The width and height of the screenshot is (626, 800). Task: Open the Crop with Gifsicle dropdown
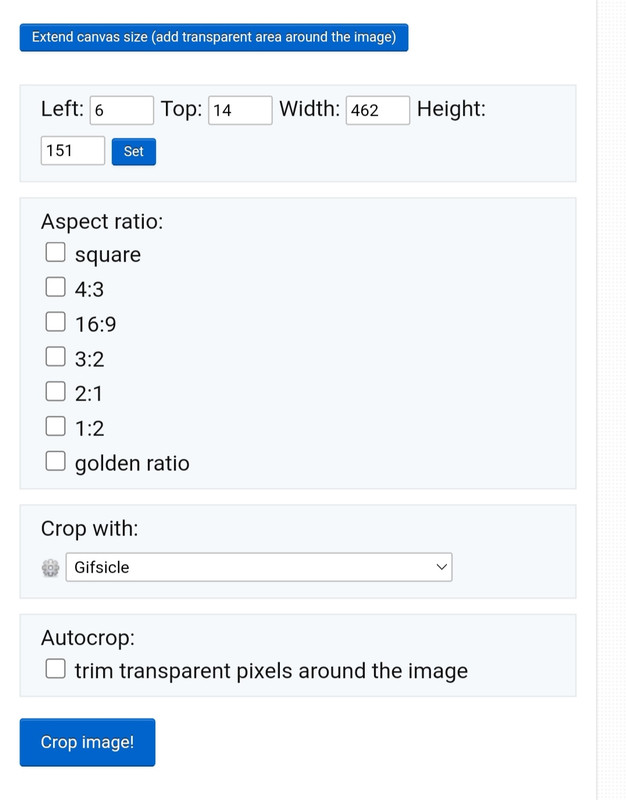tap(258, 568)
